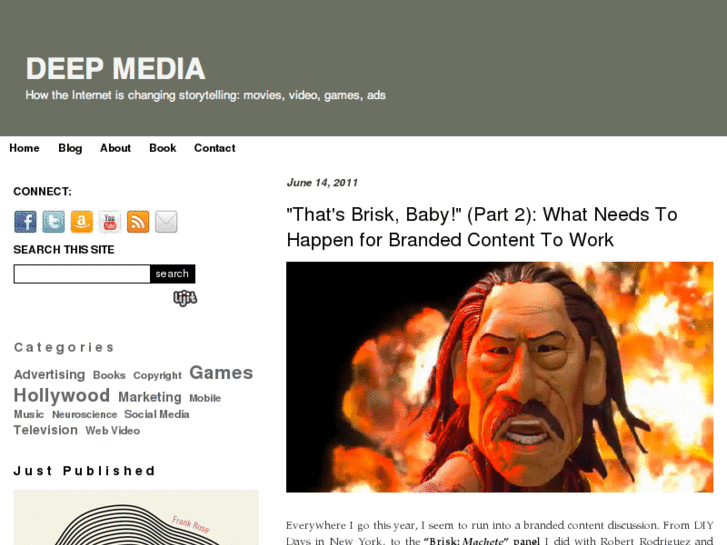Open the About menu item
This screenshot has height=545, width=727.
point(115,148)
